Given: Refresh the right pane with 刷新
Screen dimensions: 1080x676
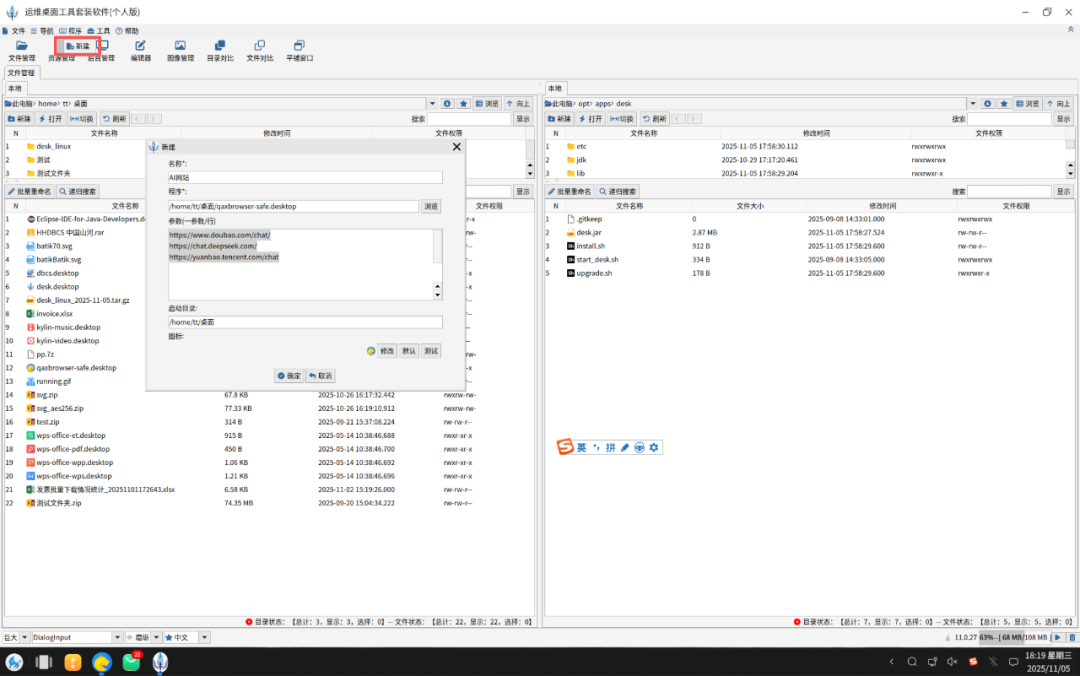Looking at the screenshot, I should [654, 119].
